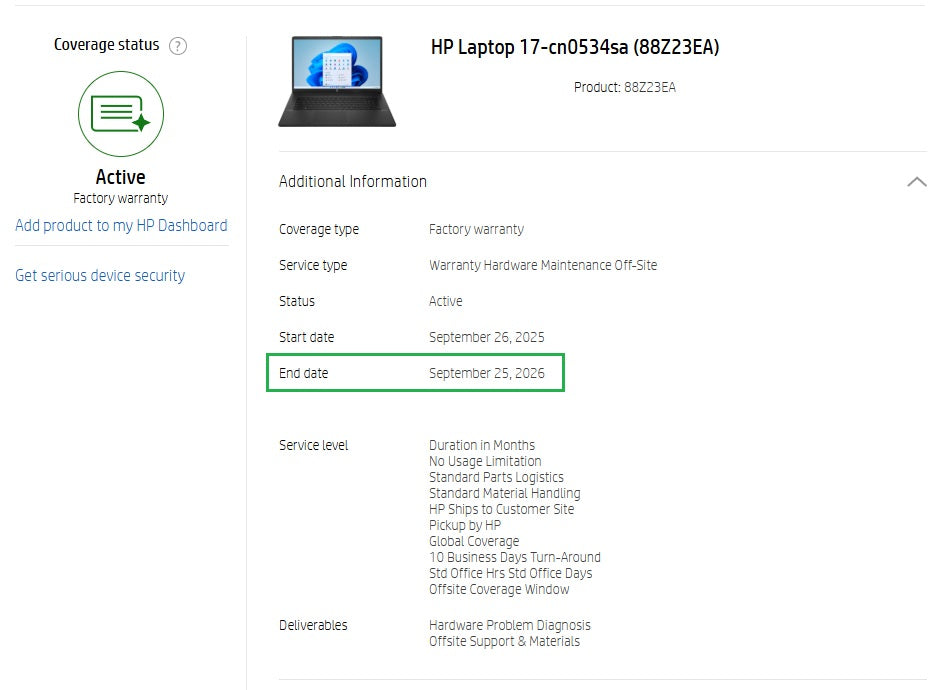Viewport: 951px width, 690px height.
Task: Select the No Usage Limitation line
Action: pyautogui.click(x=485, y=461)
